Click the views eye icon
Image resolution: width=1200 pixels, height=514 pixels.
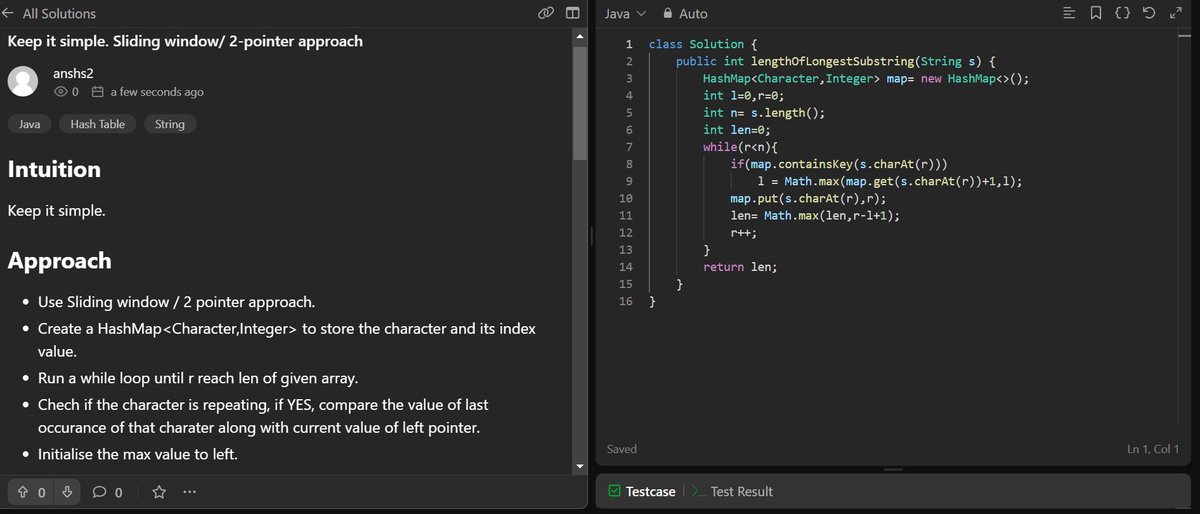[60, 92]
